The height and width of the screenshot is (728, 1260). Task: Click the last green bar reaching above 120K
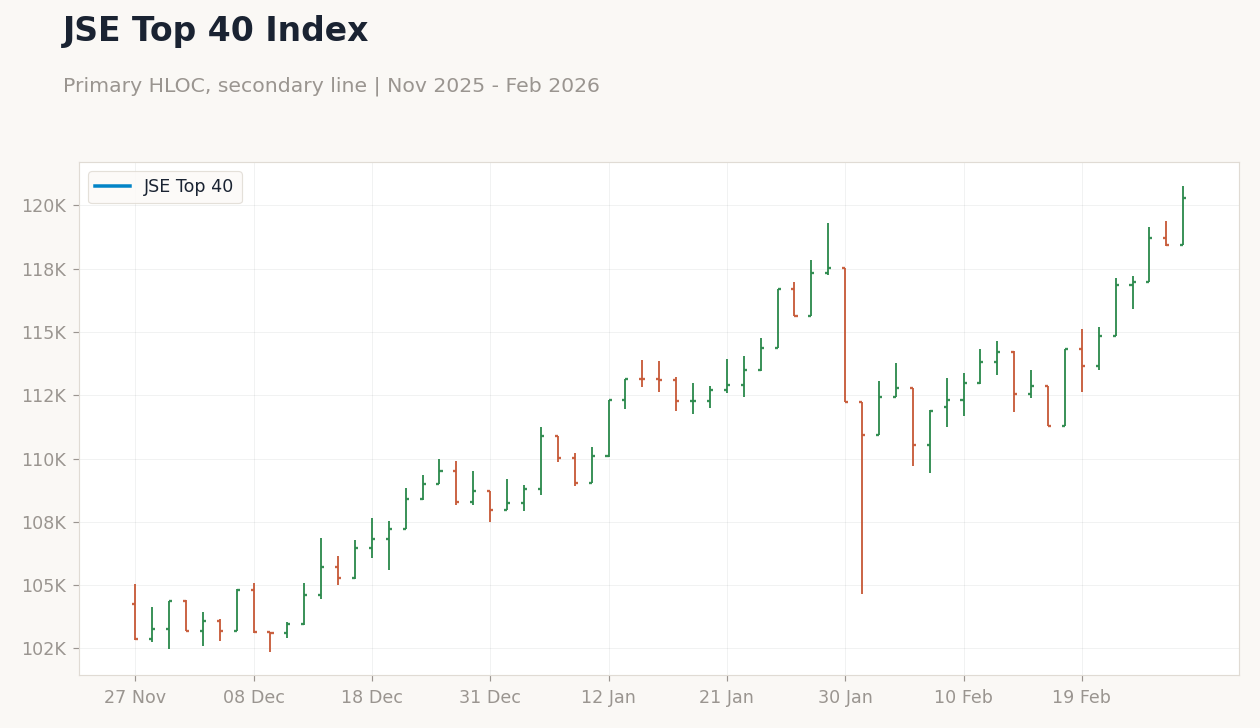click(x=1183, y=216)
